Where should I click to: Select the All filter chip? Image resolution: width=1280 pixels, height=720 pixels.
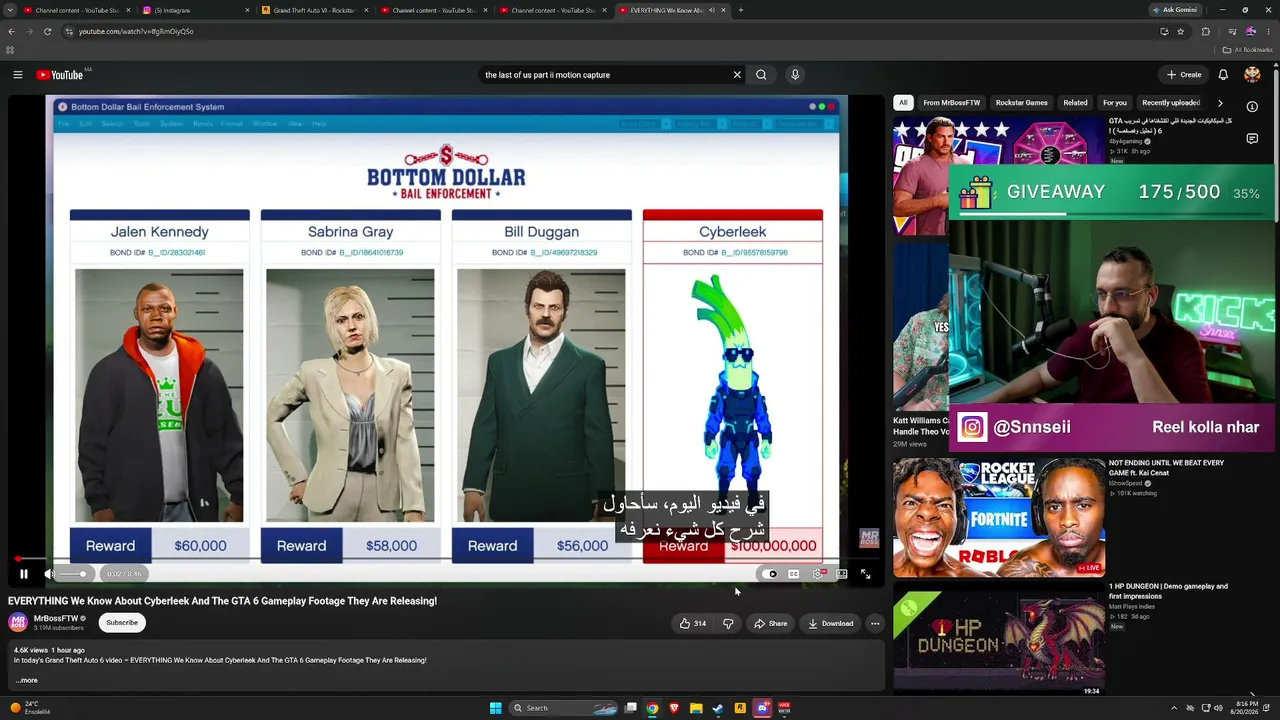pos(903,103)
